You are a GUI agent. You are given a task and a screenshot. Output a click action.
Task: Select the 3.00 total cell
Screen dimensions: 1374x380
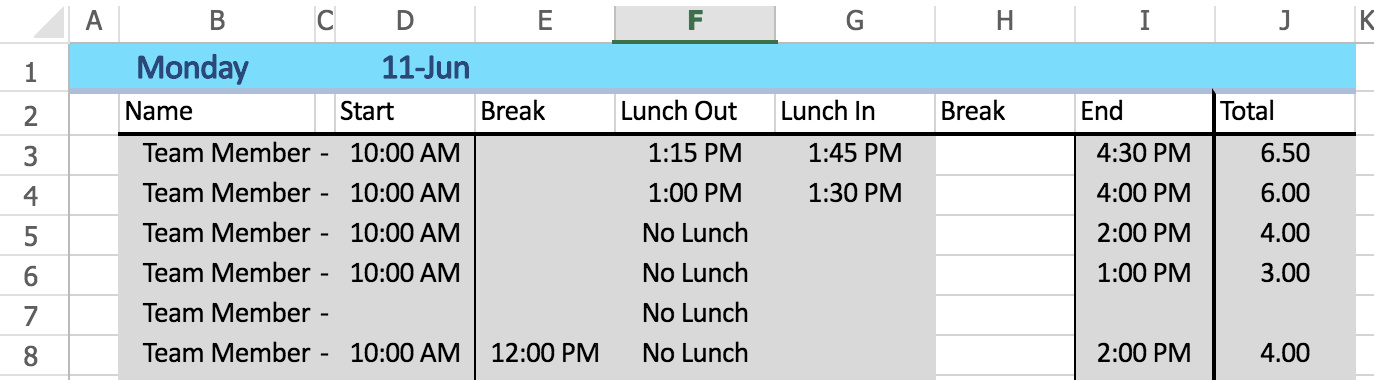pyautogui.click(x=1286, y=273)
